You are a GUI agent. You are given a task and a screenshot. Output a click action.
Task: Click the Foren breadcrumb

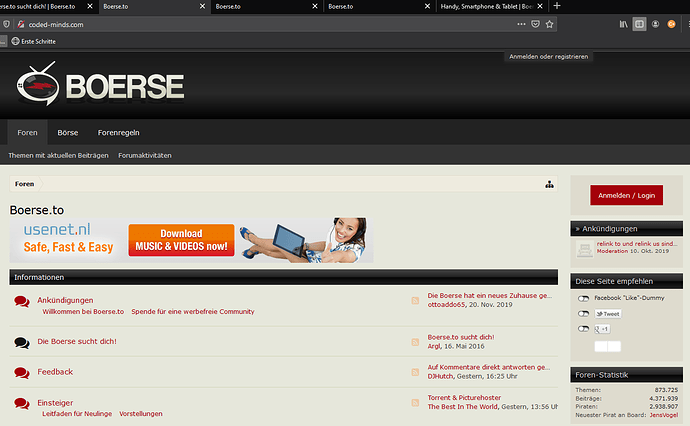coord(24,184)
